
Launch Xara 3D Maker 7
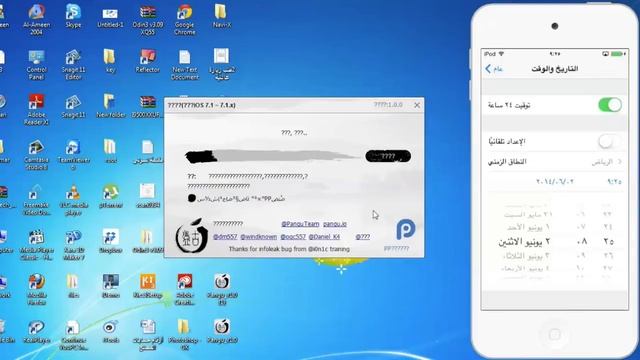click(x=73, y=245)
